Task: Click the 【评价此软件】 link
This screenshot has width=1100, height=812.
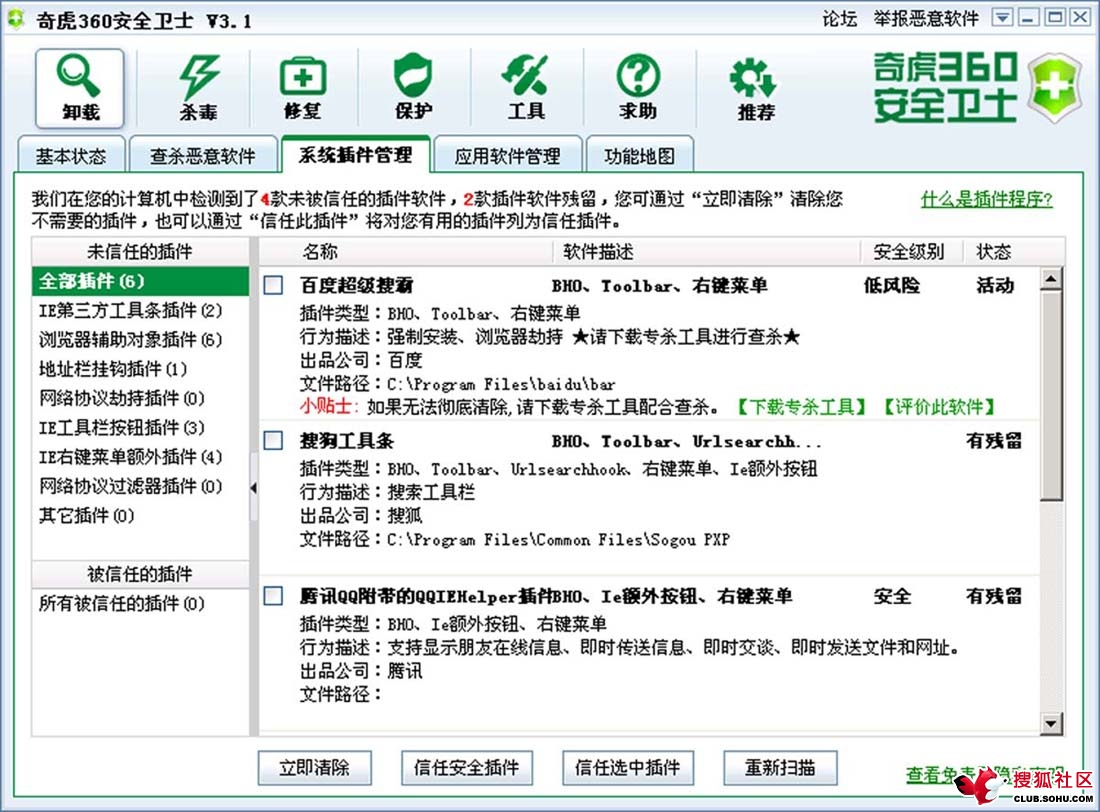Action: pos(939,407)
